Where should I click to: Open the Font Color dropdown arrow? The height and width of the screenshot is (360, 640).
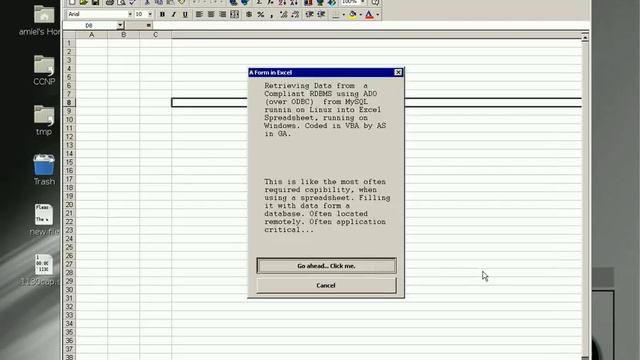[x=378, y=15]
